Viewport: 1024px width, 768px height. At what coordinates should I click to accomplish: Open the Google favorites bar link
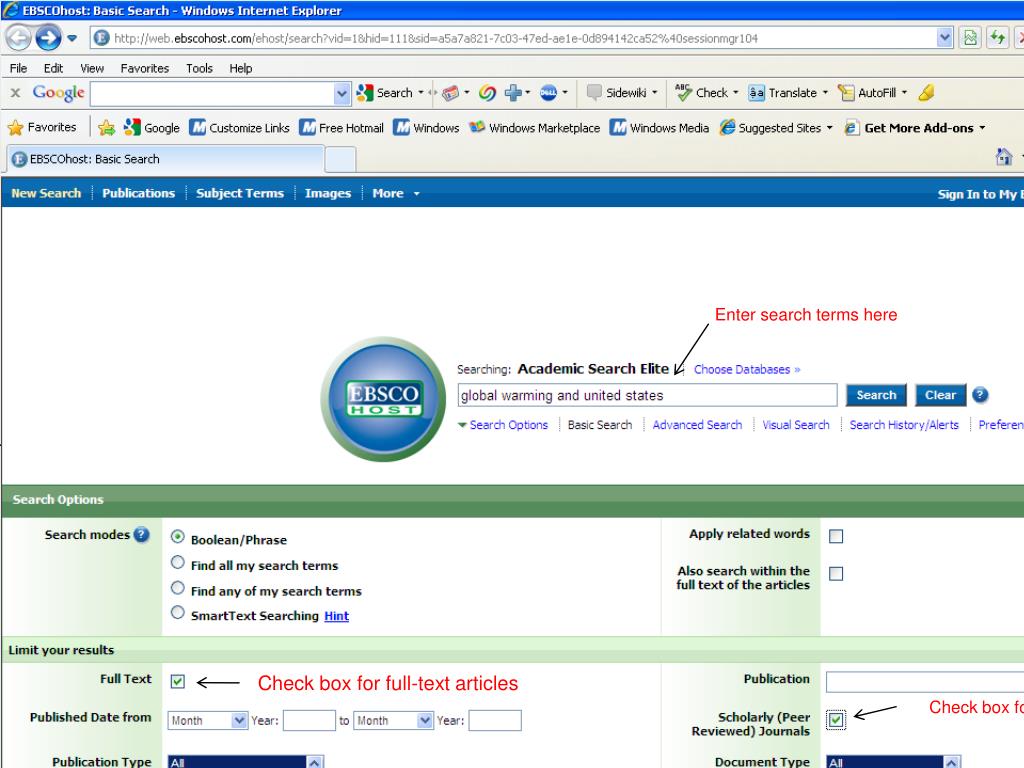[x=152, y=127]
